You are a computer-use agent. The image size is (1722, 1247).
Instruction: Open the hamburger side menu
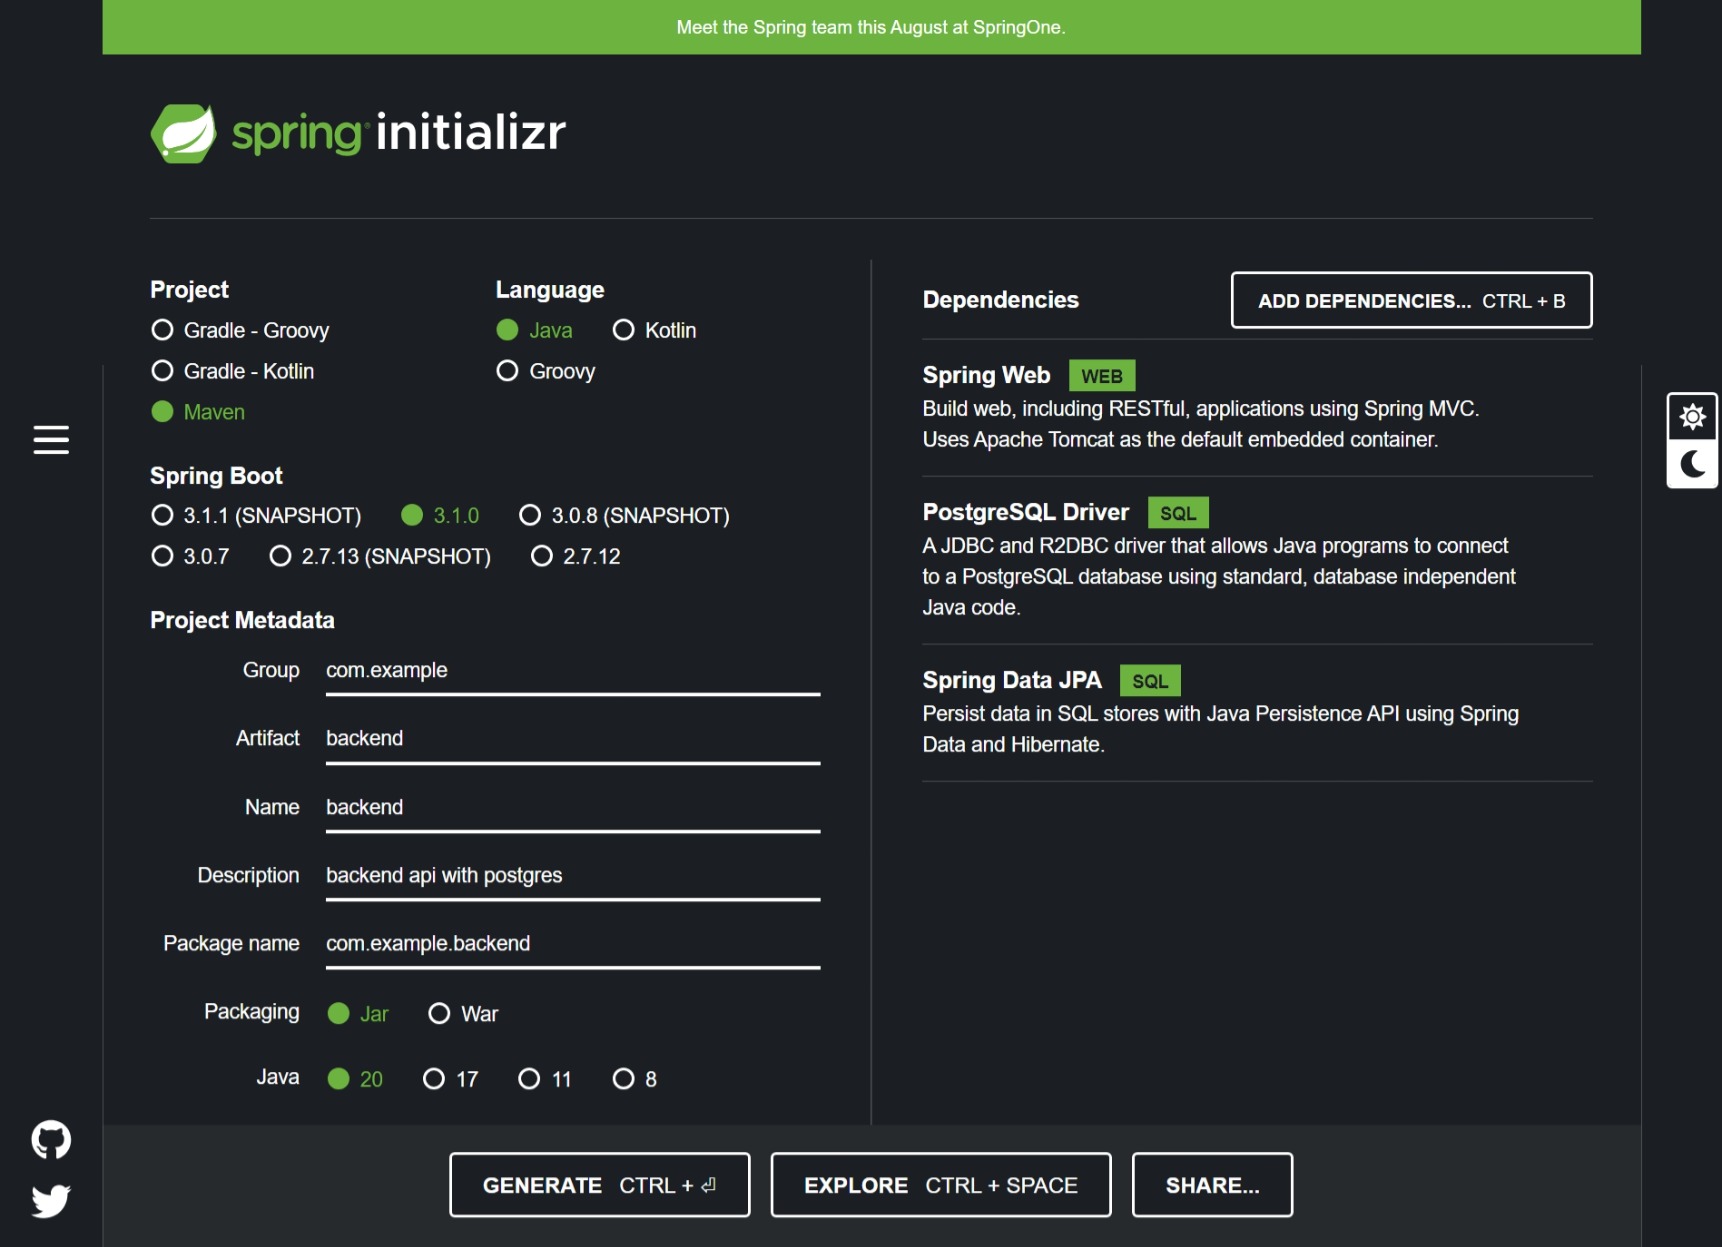click(x=51, y=440)
